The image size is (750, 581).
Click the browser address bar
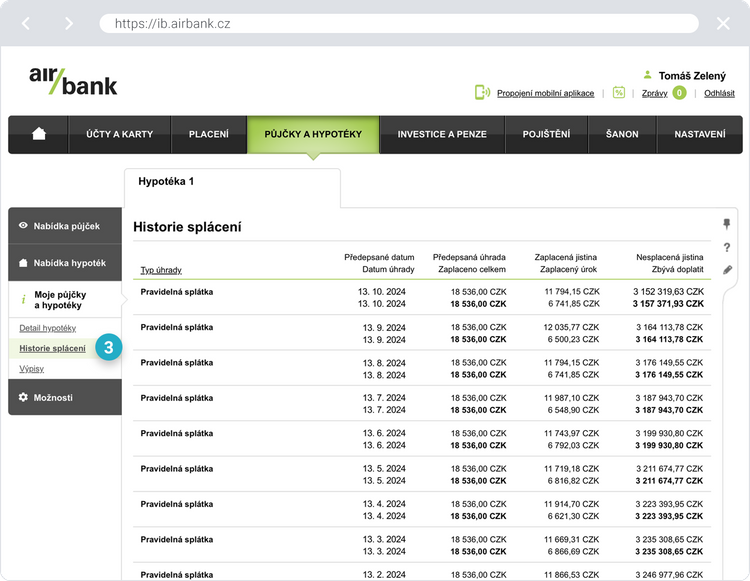coord(400,23)
